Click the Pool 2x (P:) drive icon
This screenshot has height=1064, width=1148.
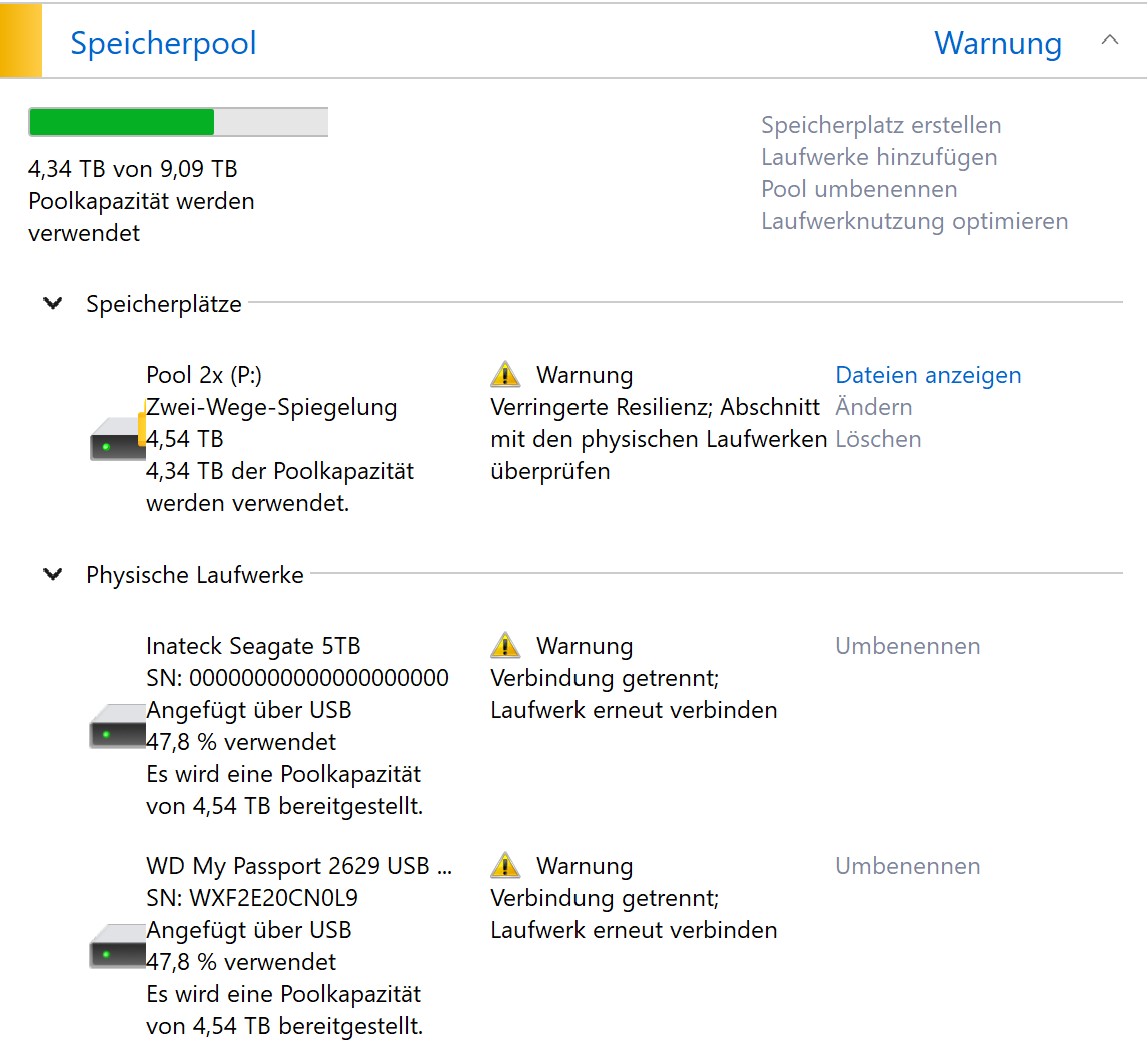click(118, 438)
